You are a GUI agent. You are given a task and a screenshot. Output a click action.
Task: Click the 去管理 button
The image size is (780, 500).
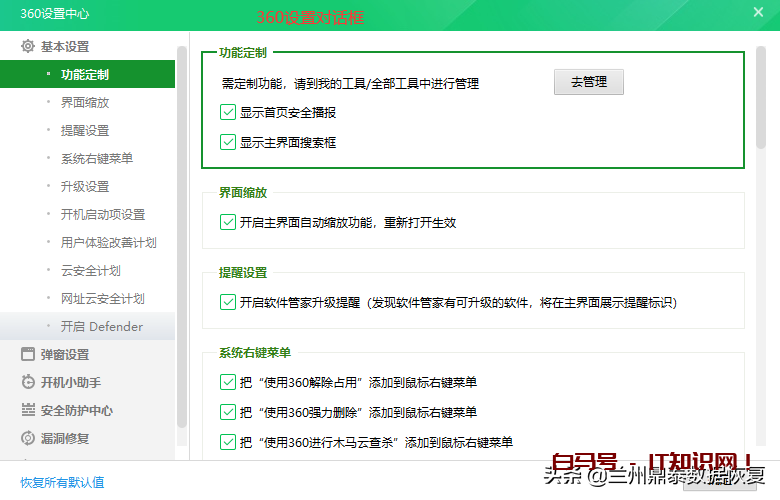tap(588, 82)
